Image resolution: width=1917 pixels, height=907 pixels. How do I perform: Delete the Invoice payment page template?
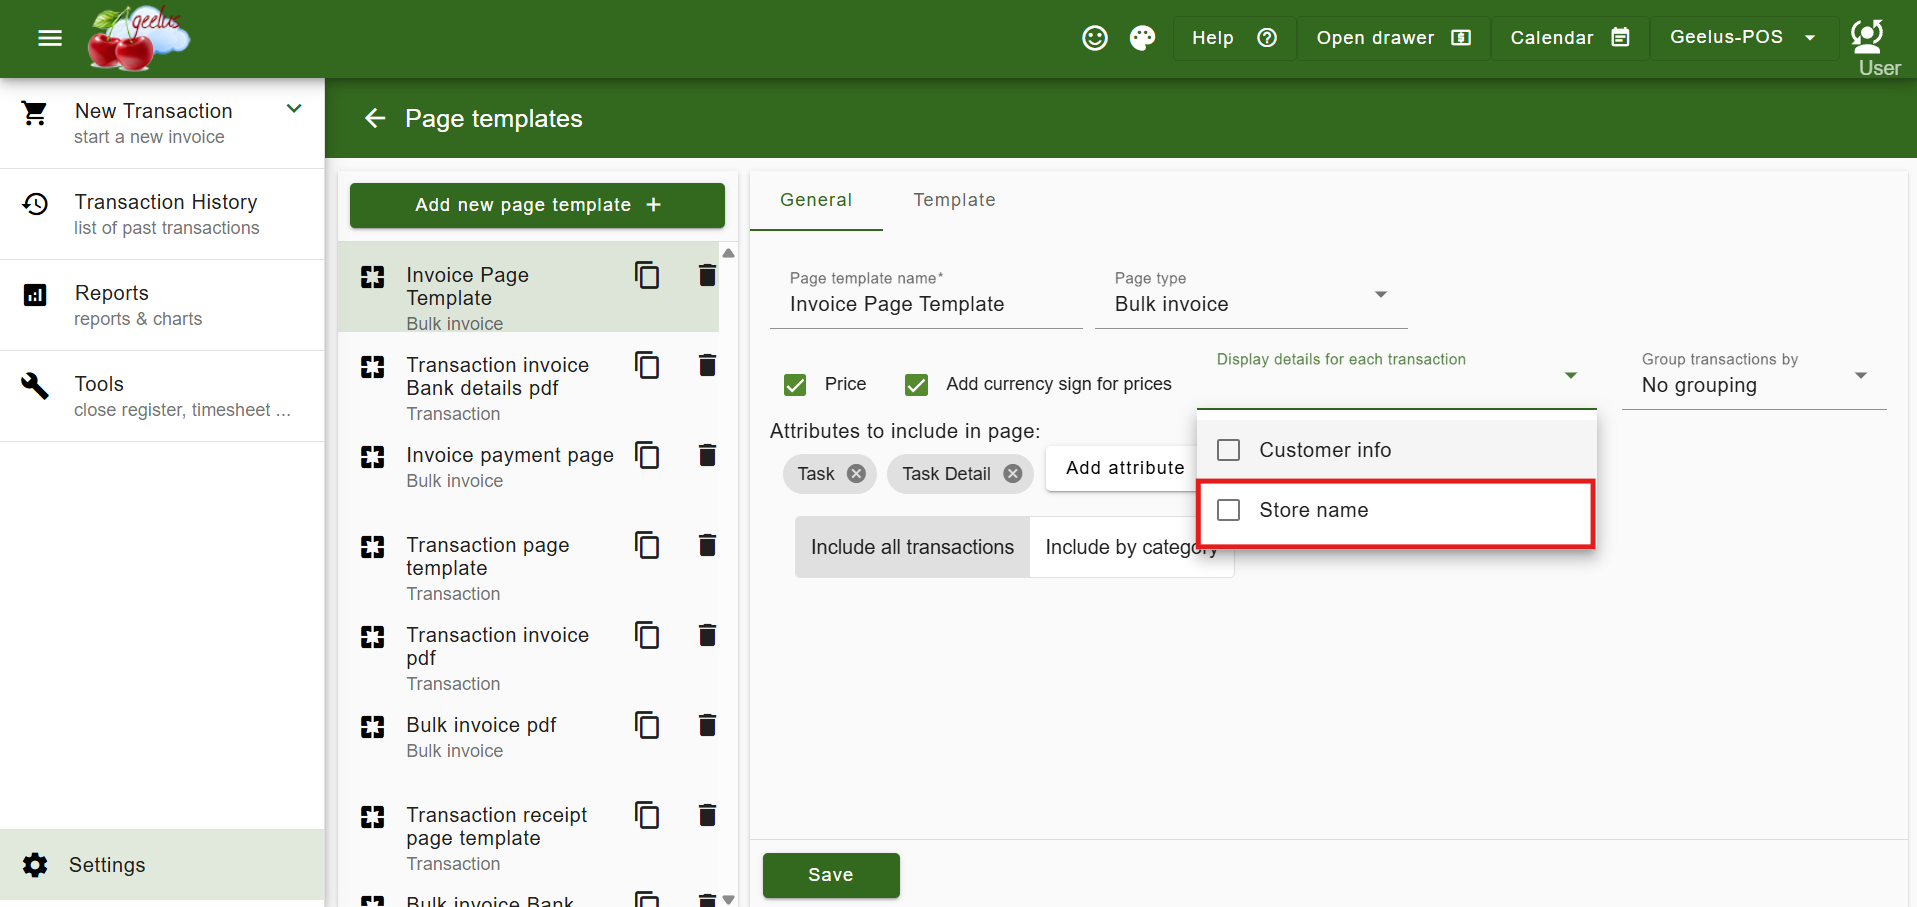[x=707, y=456]
